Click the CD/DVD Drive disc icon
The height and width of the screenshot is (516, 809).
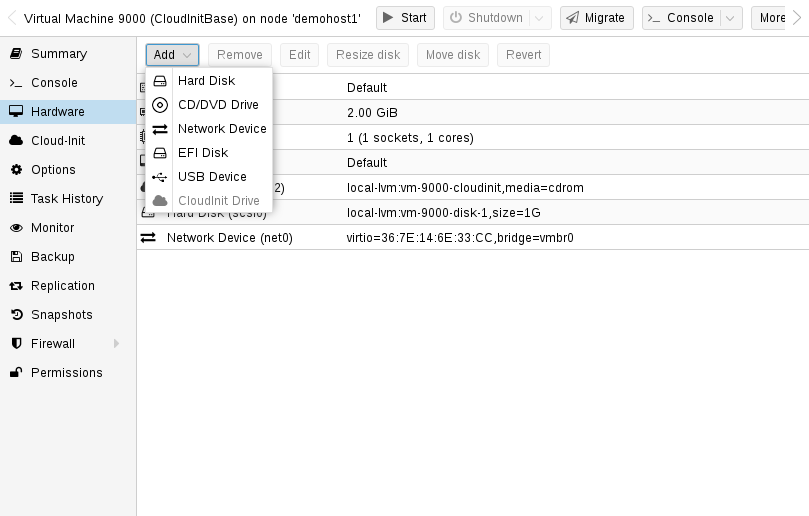point(160,105)
